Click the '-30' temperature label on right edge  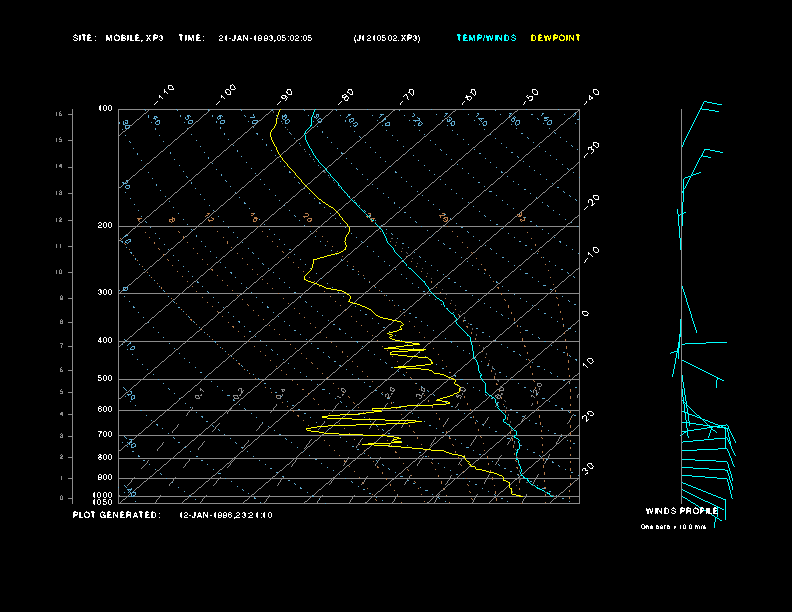point(591,149)
